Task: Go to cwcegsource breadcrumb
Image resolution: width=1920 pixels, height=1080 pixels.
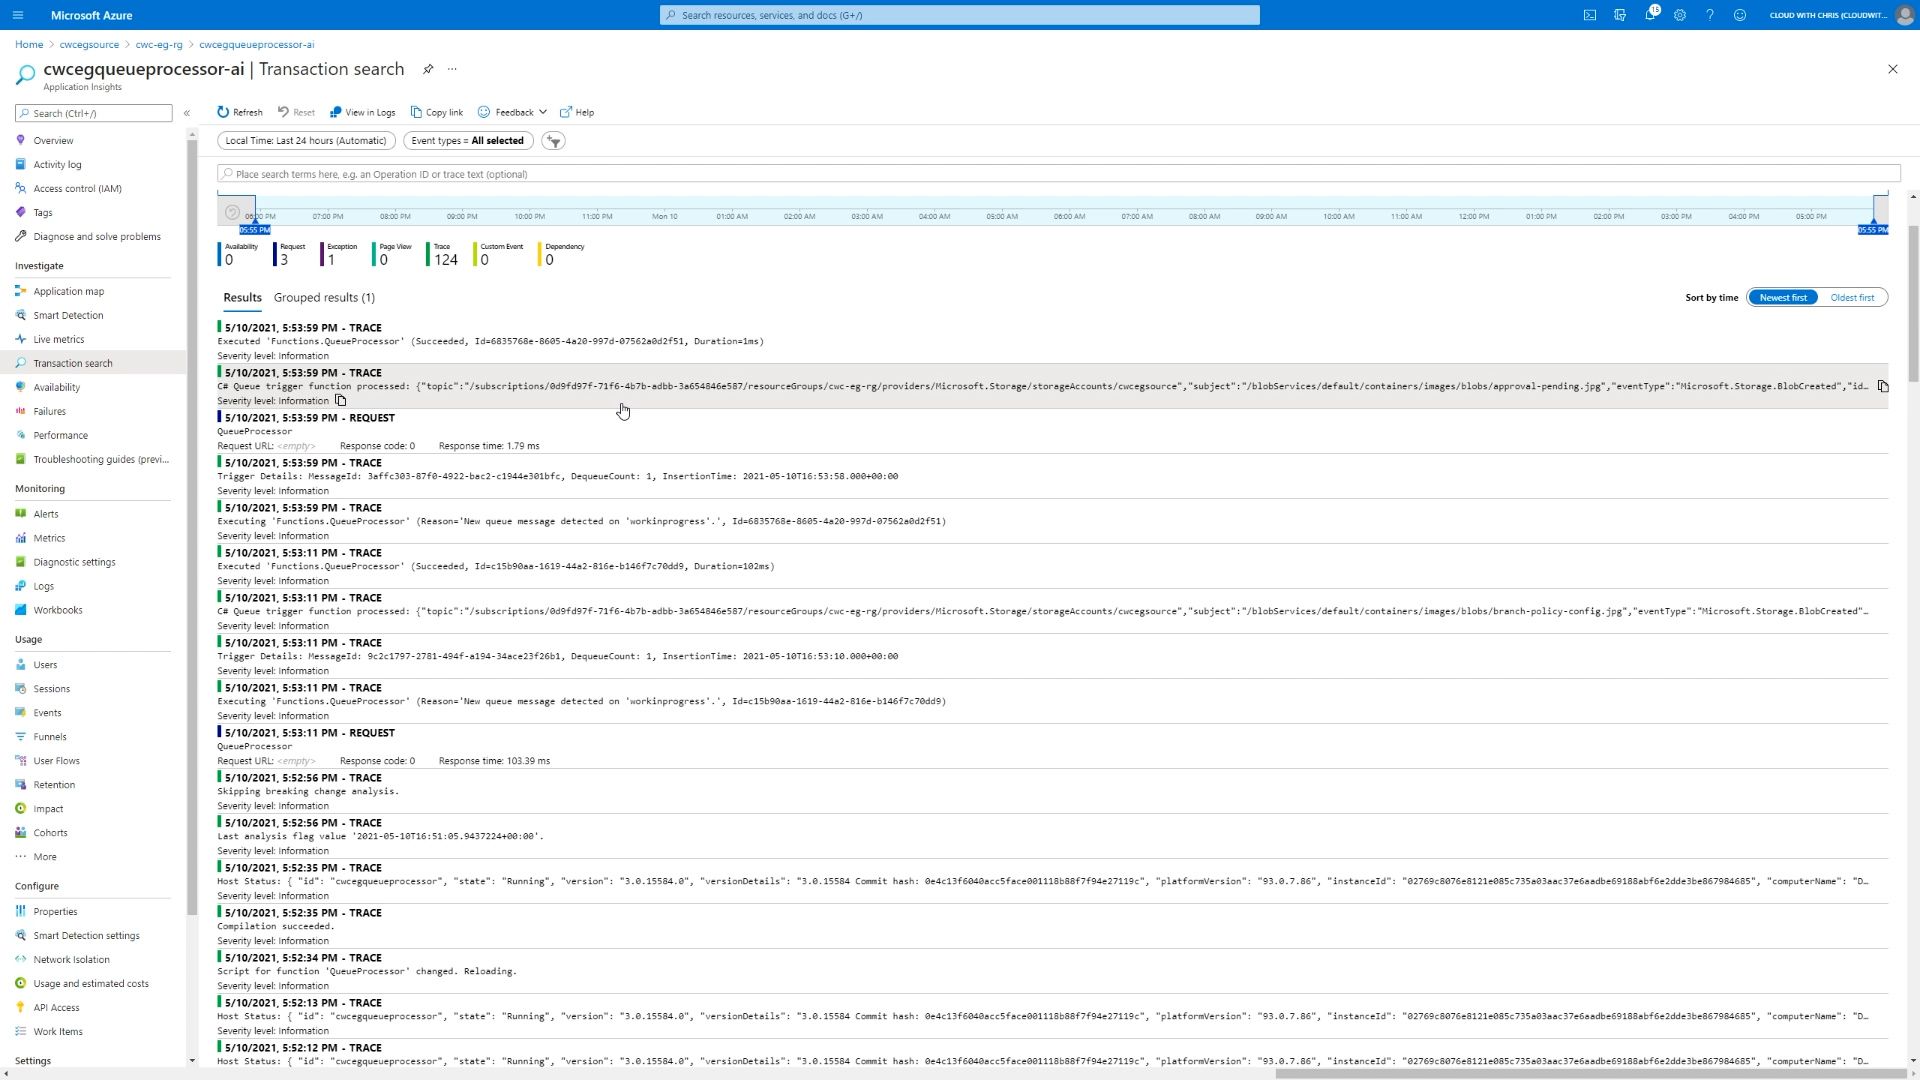Action: 89,45
